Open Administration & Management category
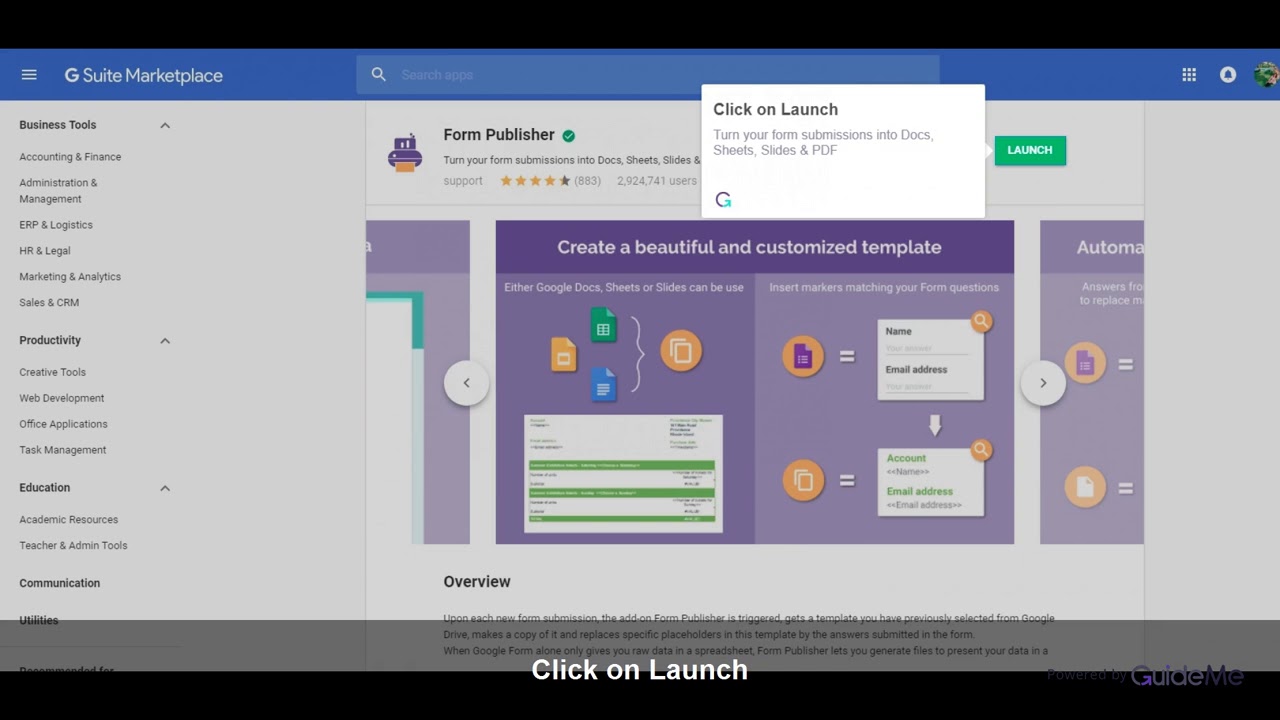This screenshot has width=1280, height=720. (58, 191)
